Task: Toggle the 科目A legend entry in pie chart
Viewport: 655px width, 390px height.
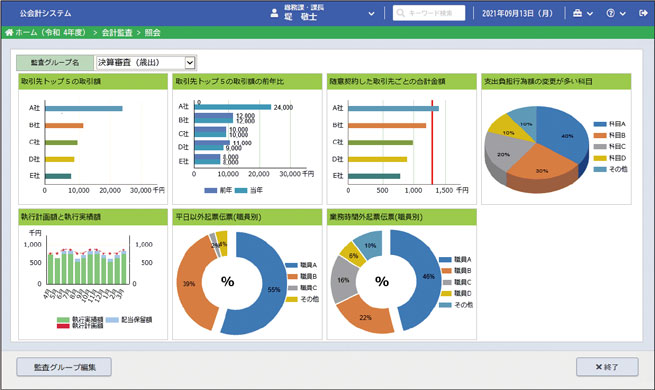Action: [610, 124]
